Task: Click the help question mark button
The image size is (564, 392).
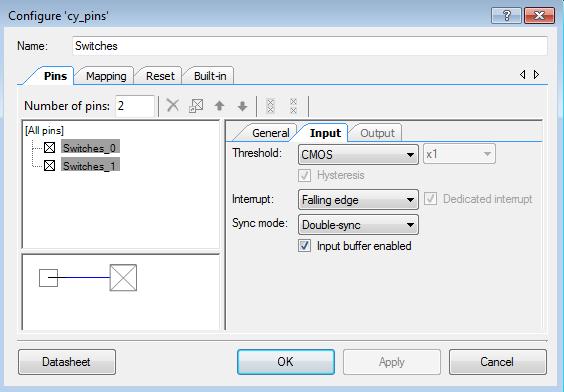Action: click(x=506, y=15)
